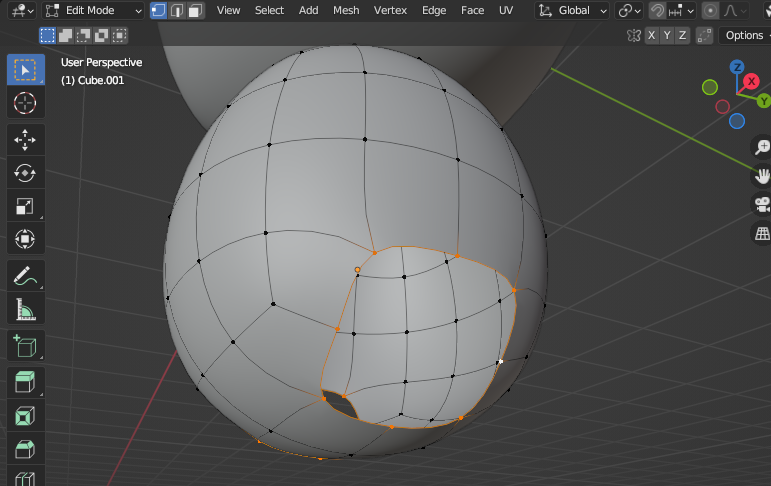The height and width of the screenshot is (486, 771).
Task: Open Global transform orientation dropdown
Action: tap(572, 10)
